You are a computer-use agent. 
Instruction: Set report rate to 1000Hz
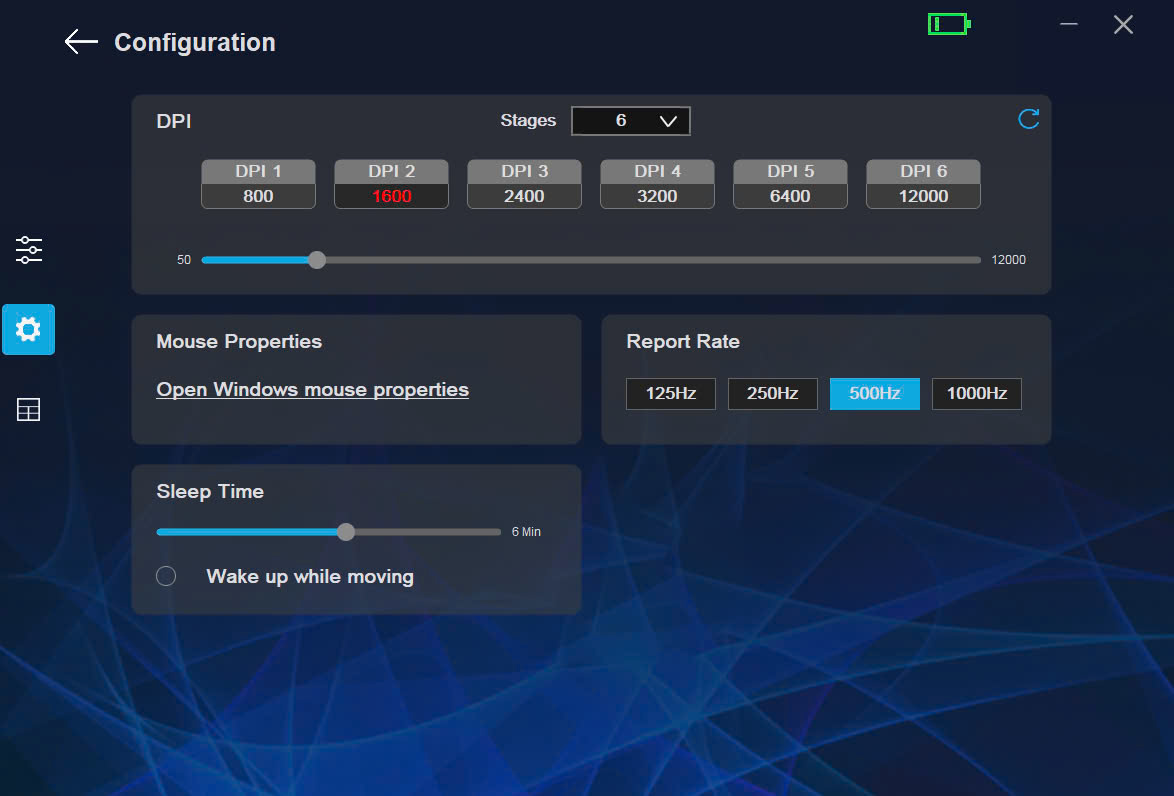(976, 394)
